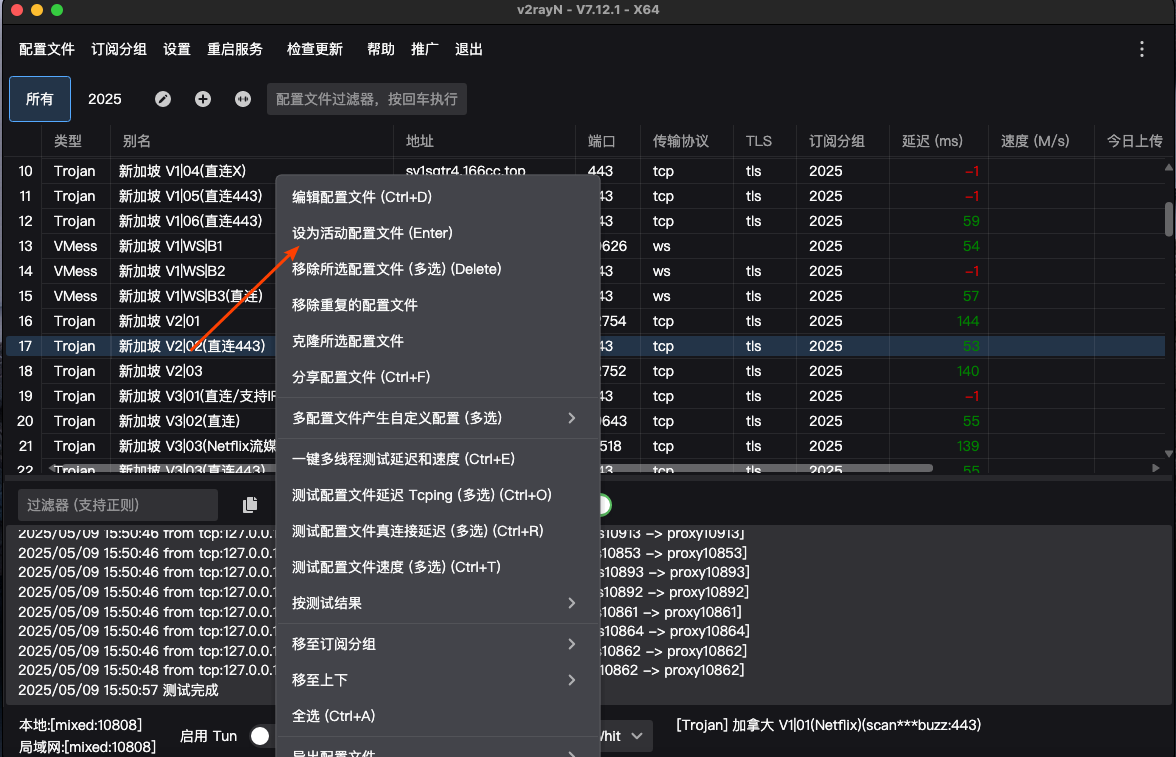Image resolution: width=1176 pixels, height=757 pixels.
Task: Add a subscription group with the plus icon
Action: click(x=202, y=99)
